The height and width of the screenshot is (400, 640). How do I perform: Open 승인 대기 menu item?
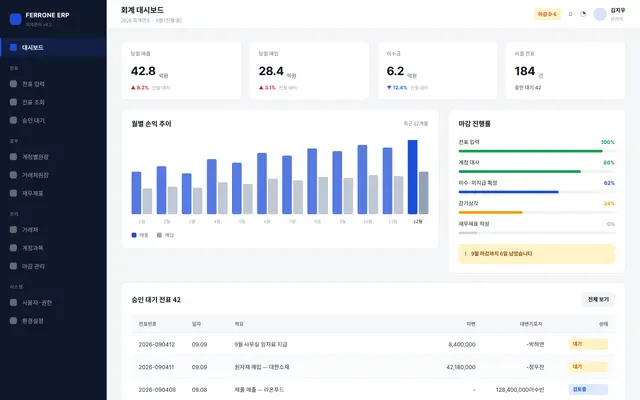point(53,120)
